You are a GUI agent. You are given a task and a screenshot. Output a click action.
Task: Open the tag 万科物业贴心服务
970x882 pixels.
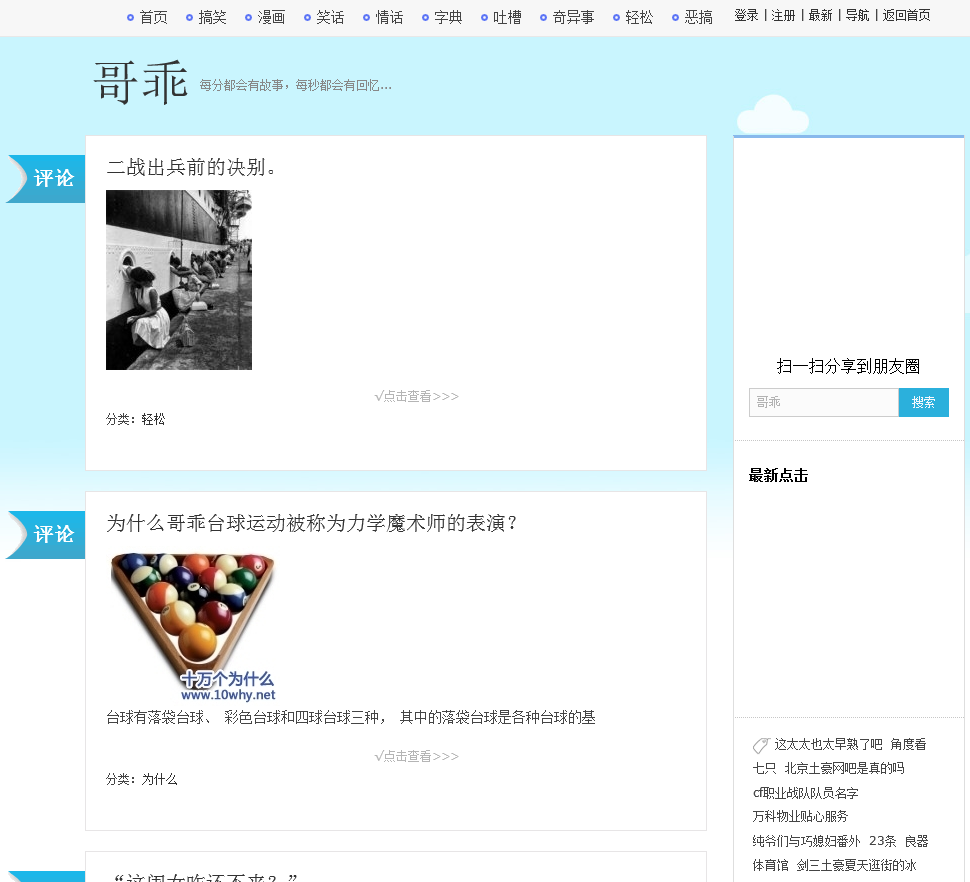tap(800, 817)
